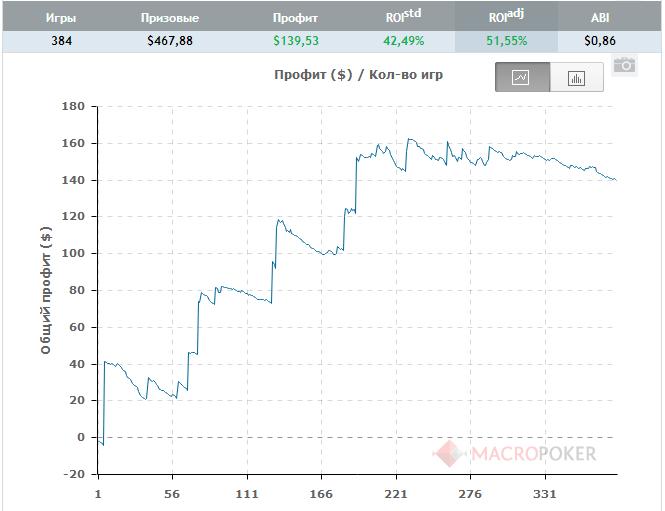Click the chart title Профит ($) / Кол-во игр

358,75
